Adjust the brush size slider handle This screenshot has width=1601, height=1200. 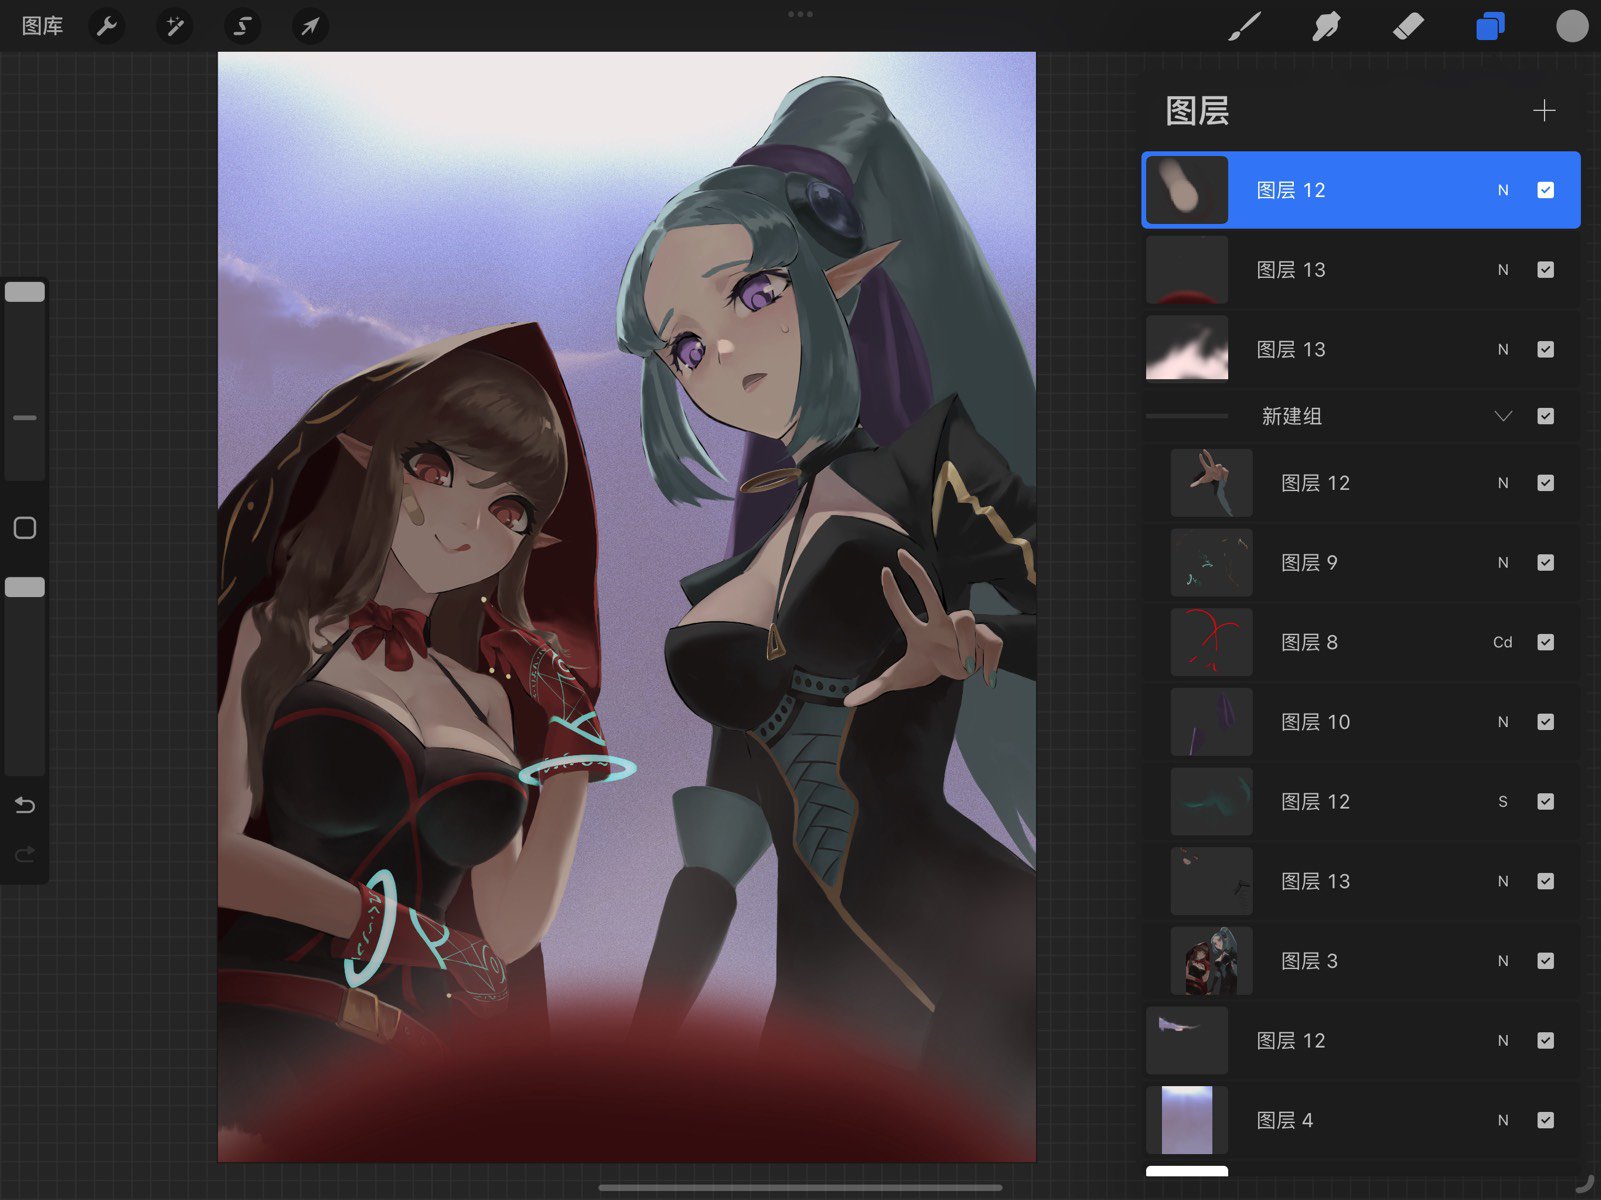click(x=25, y=292)
